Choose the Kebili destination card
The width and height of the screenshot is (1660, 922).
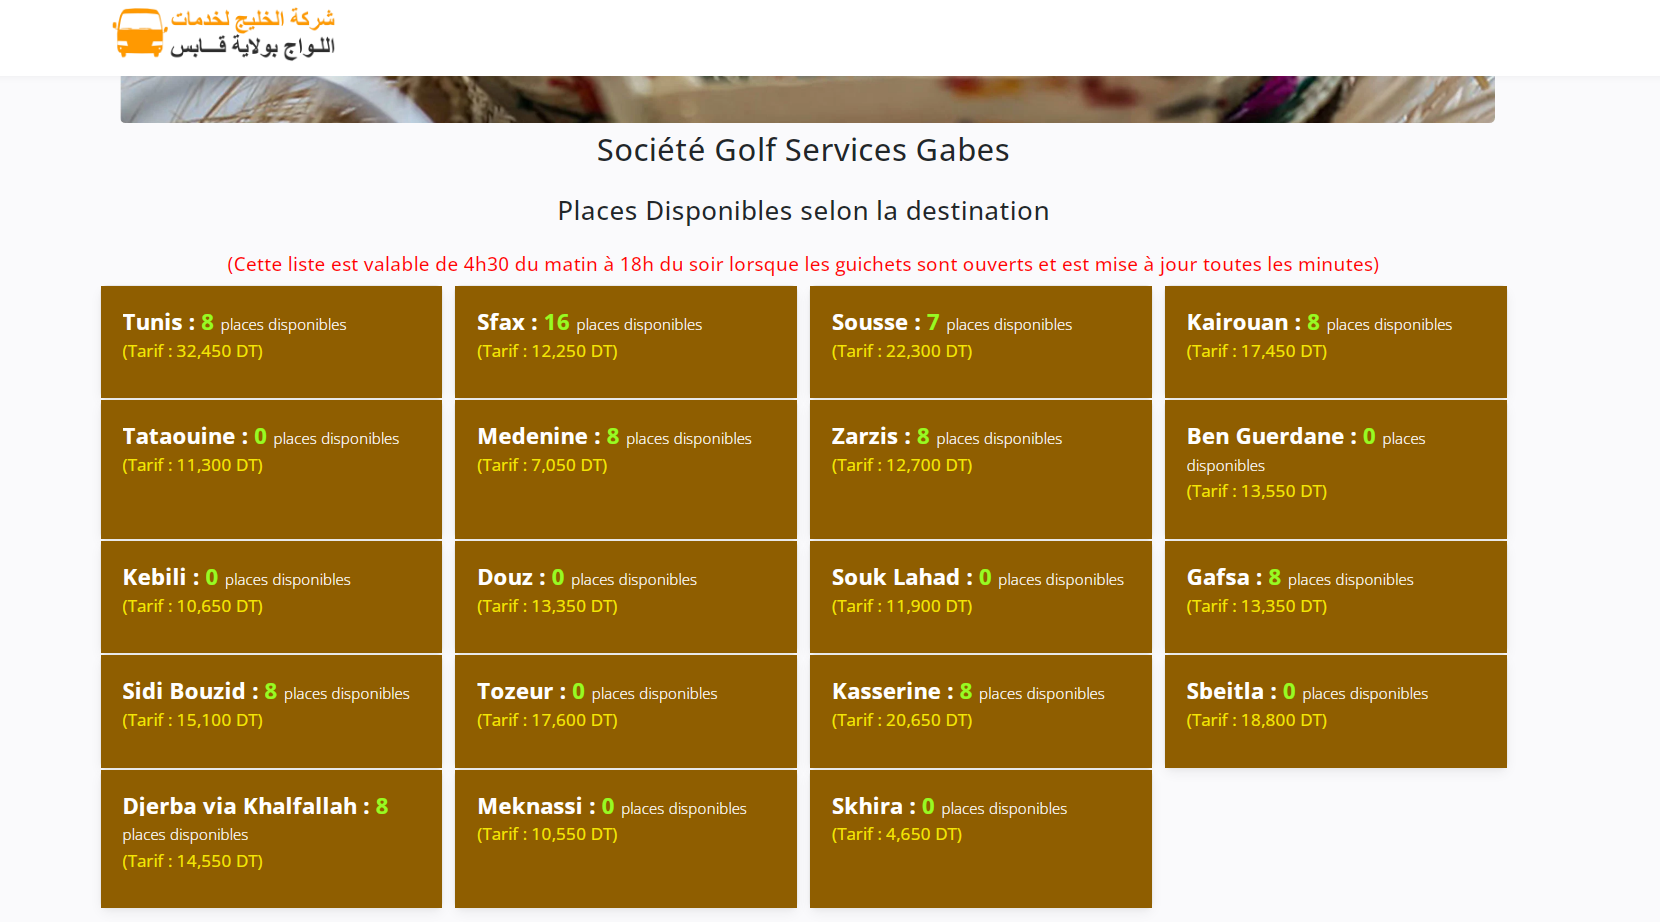(271, 596)
